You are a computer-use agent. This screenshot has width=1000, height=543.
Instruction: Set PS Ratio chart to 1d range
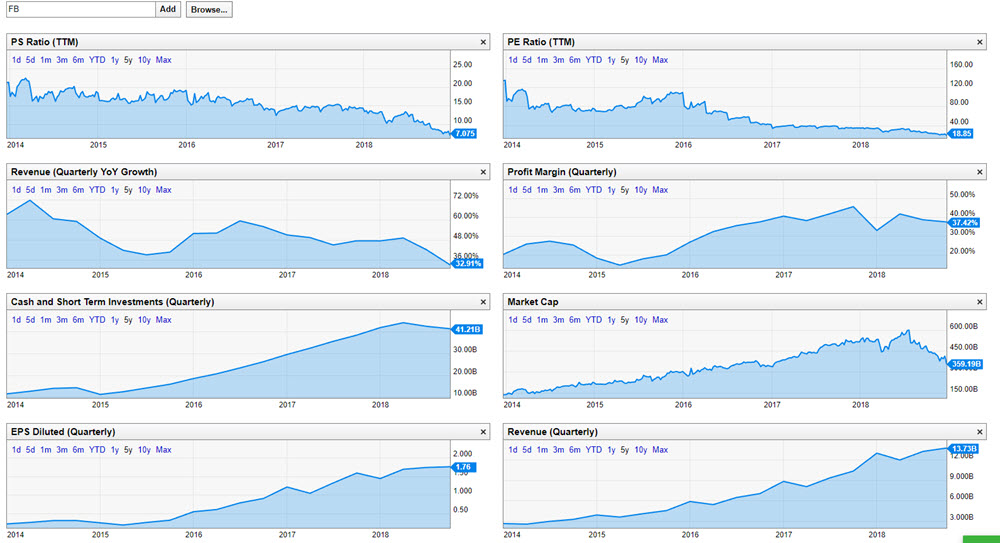(x=16, y=60)
